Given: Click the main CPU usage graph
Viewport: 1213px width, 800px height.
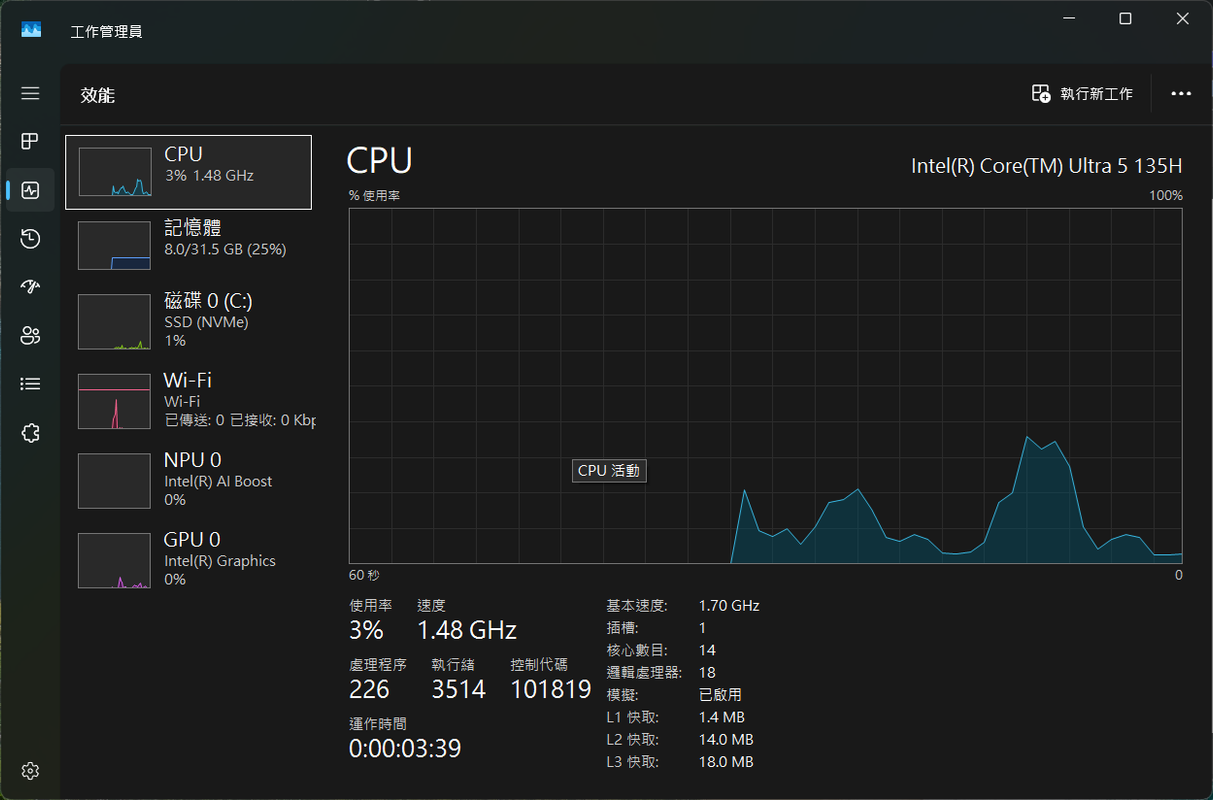Looking at the screenshot, I should coord(765,386).
